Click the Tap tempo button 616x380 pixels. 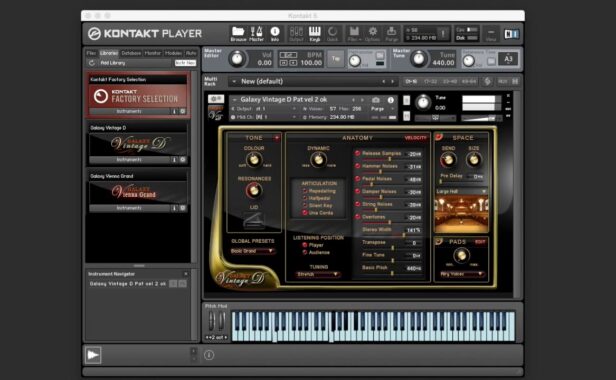pos(336,59)
